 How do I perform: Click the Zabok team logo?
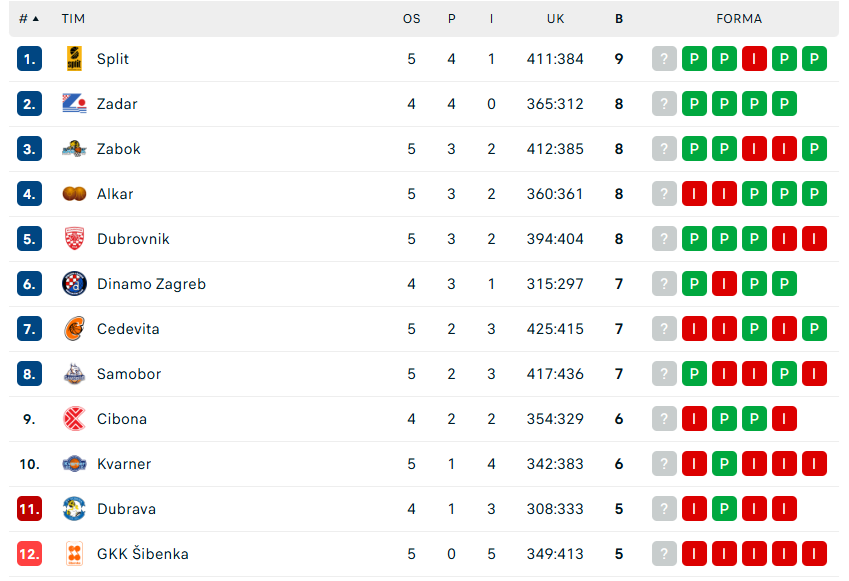74,149
